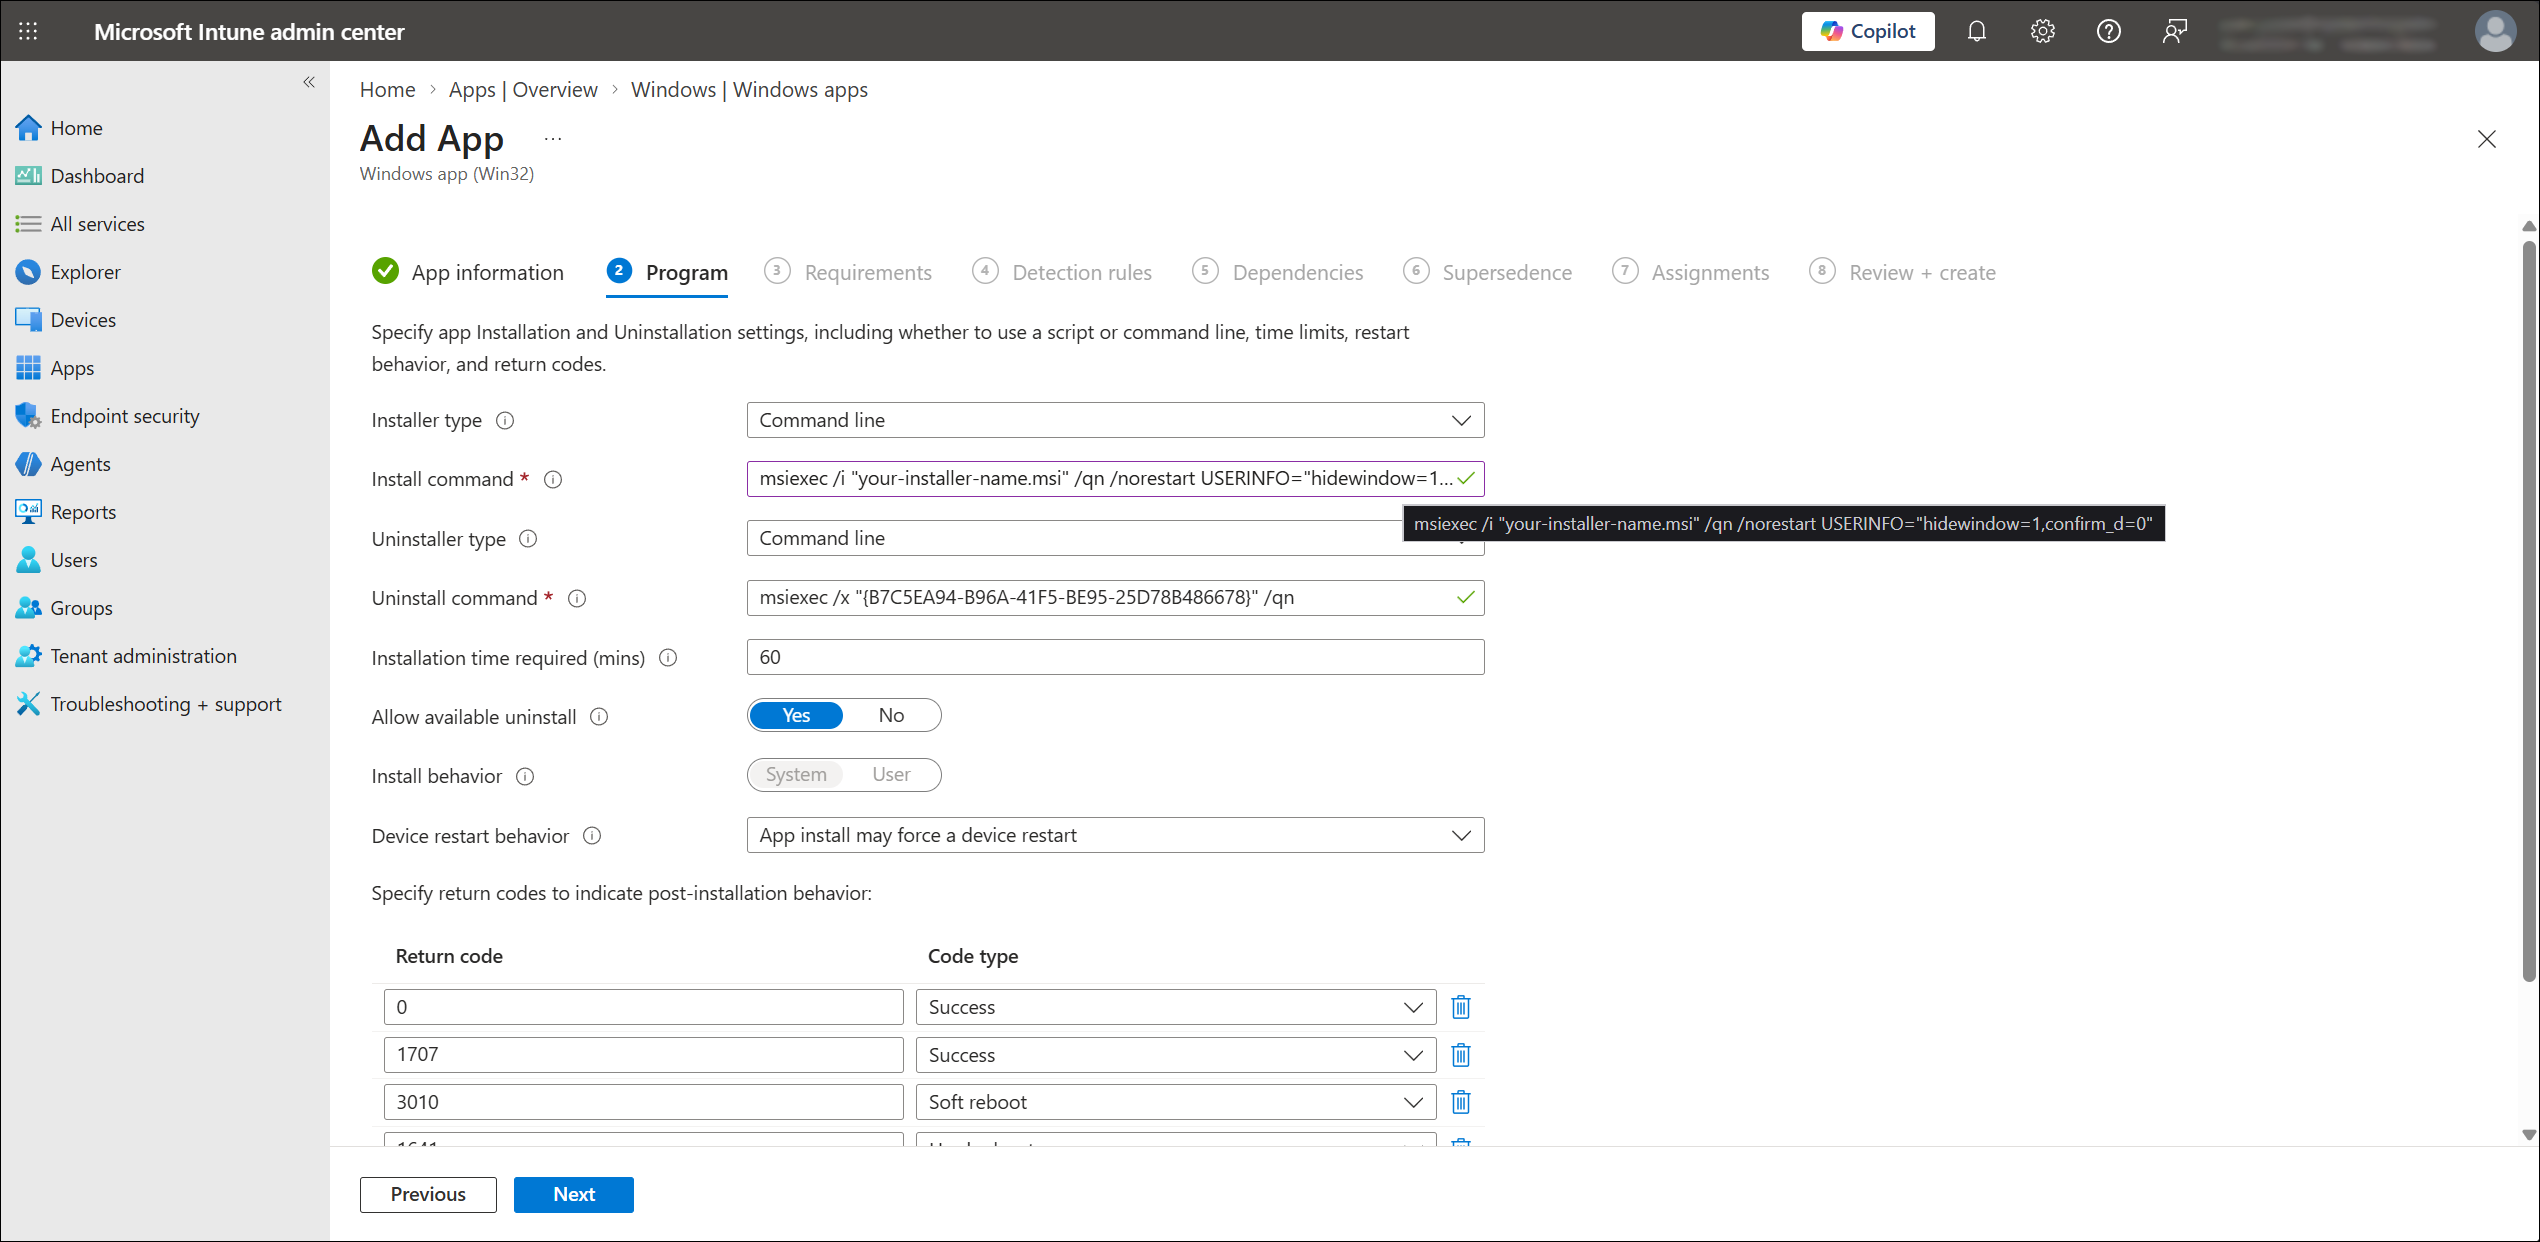The image size is (2540, 1242).
Task: Open Copilot from the header
Action: [1867, 31]
